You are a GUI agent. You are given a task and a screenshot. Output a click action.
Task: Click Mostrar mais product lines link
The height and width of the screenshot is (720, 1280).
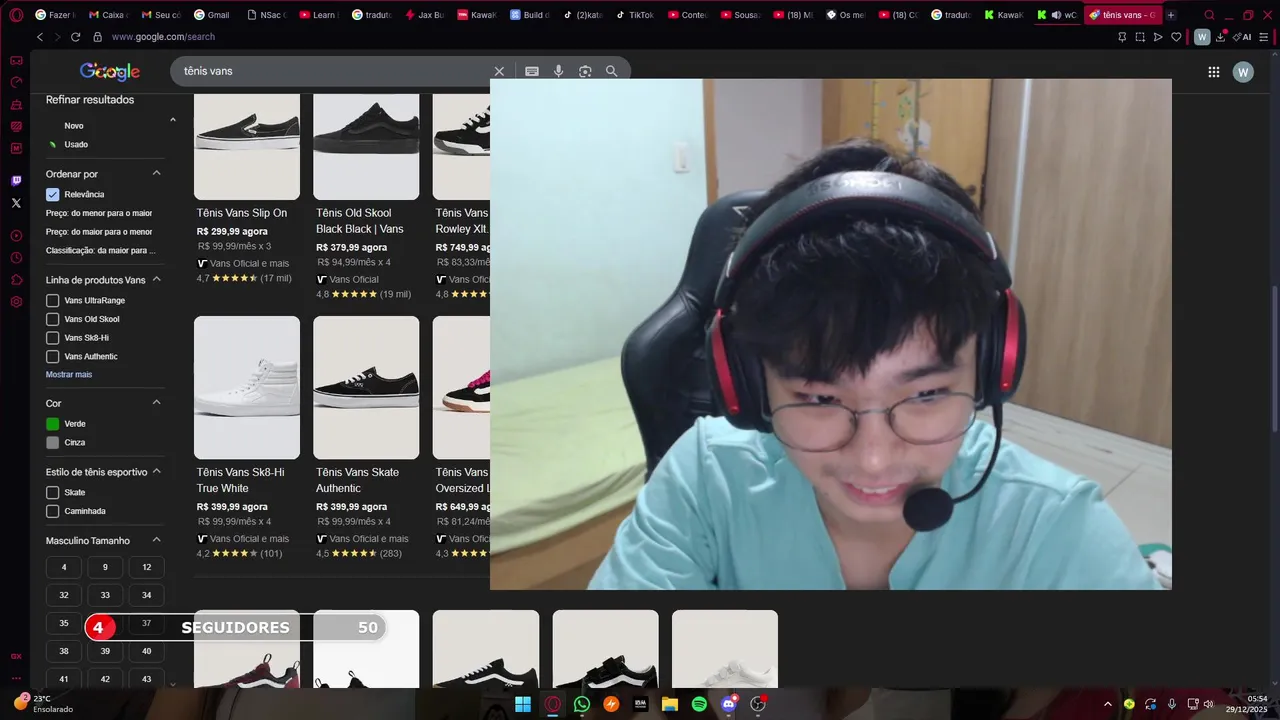pos(69,374)
